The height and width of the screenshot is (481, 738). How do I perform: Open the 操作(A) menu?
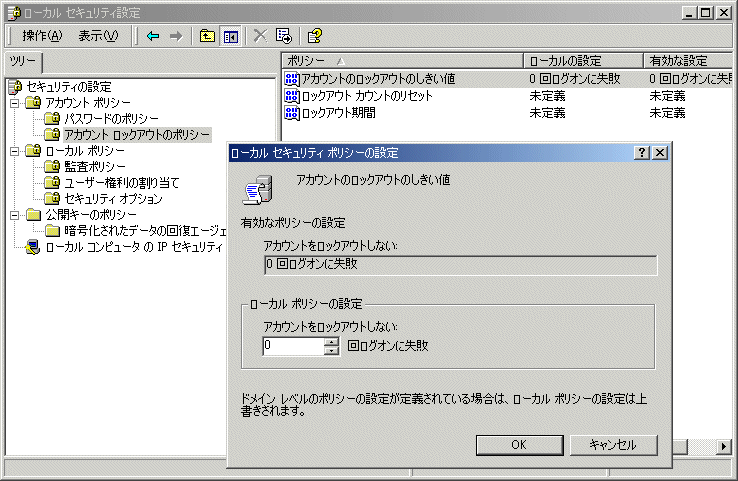pyautogui.click(x=42, y=36)
